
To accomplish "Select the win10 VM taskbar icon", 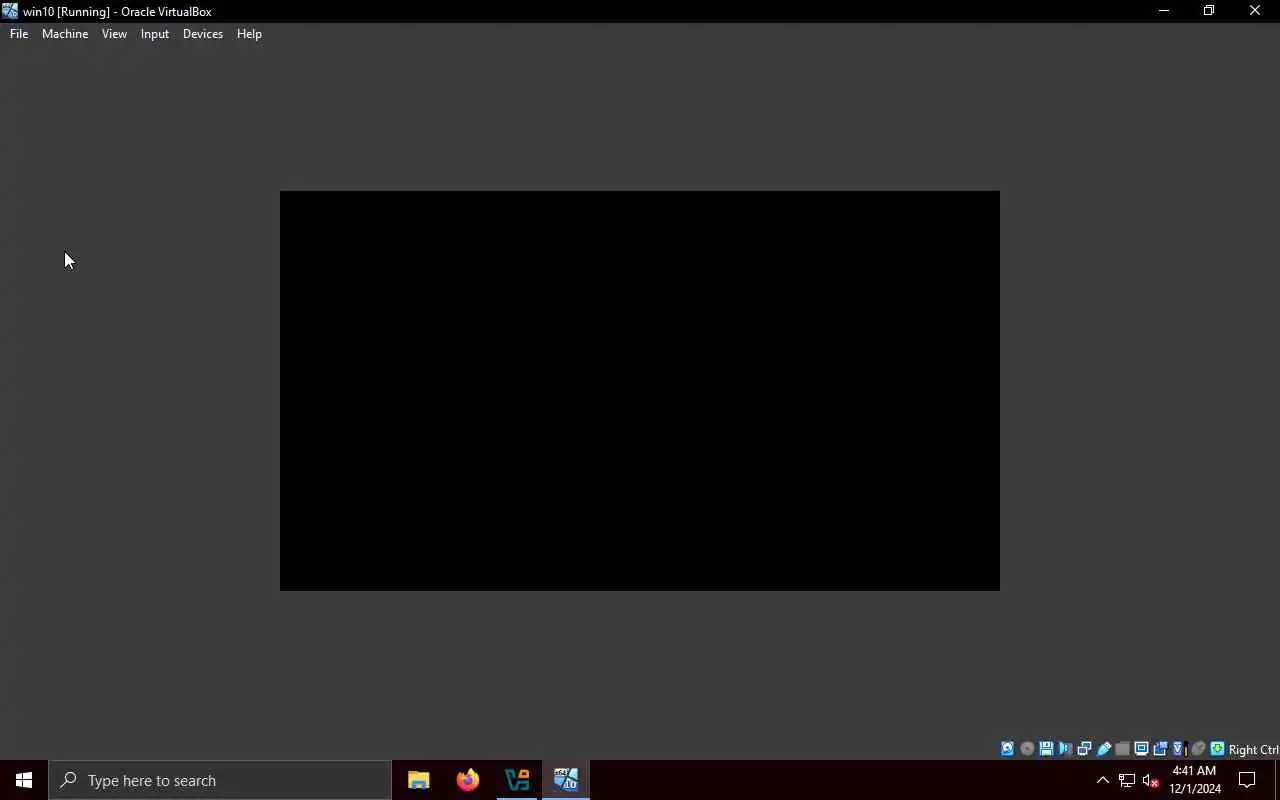I will coord(566,780).
